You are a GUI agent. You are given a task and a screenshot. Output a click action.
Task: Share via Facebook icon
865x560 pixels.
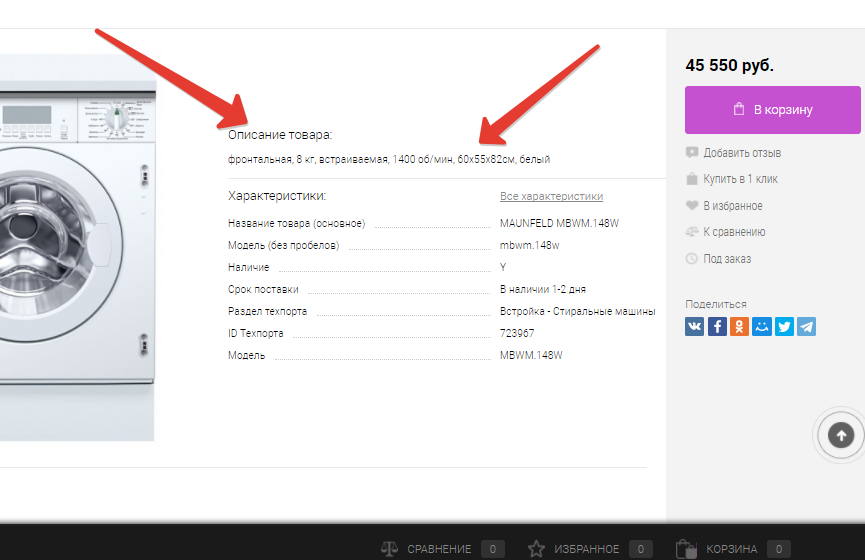pyautogui.click(x=717, y=327)
